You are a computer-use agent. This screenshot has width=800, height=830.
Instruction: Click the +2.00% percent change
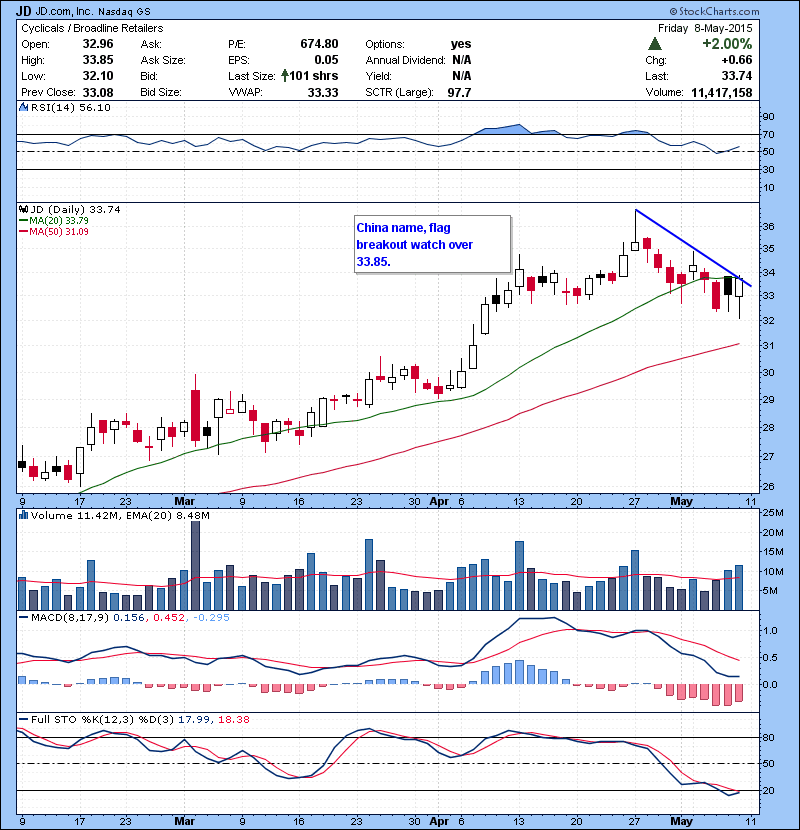[x=727, y=44]
